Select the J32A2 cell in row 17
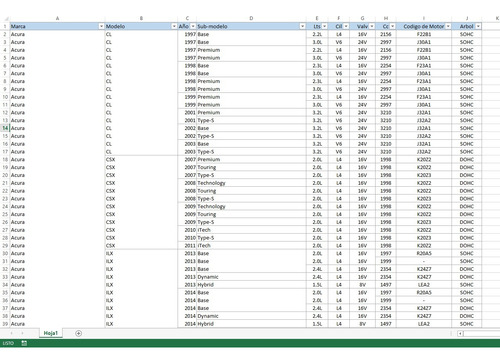The height and width of the screenshot is (364, 500). click(424, 152)
